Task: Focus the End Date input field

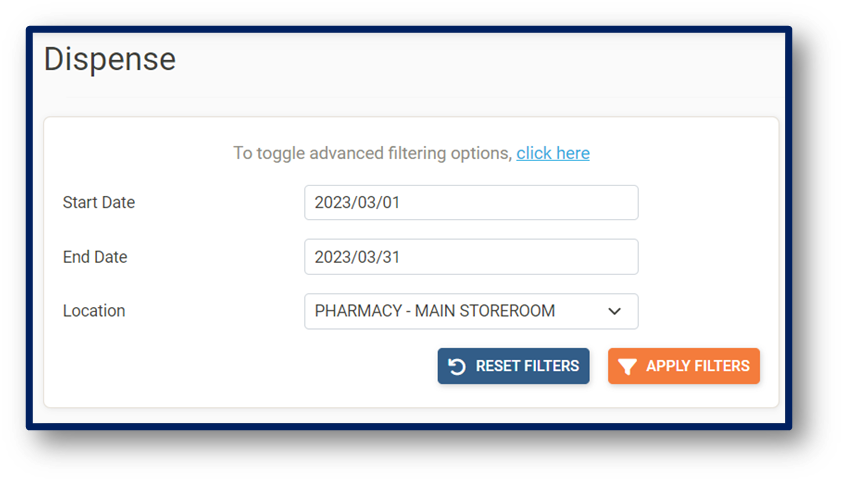Action: point(471,257)
